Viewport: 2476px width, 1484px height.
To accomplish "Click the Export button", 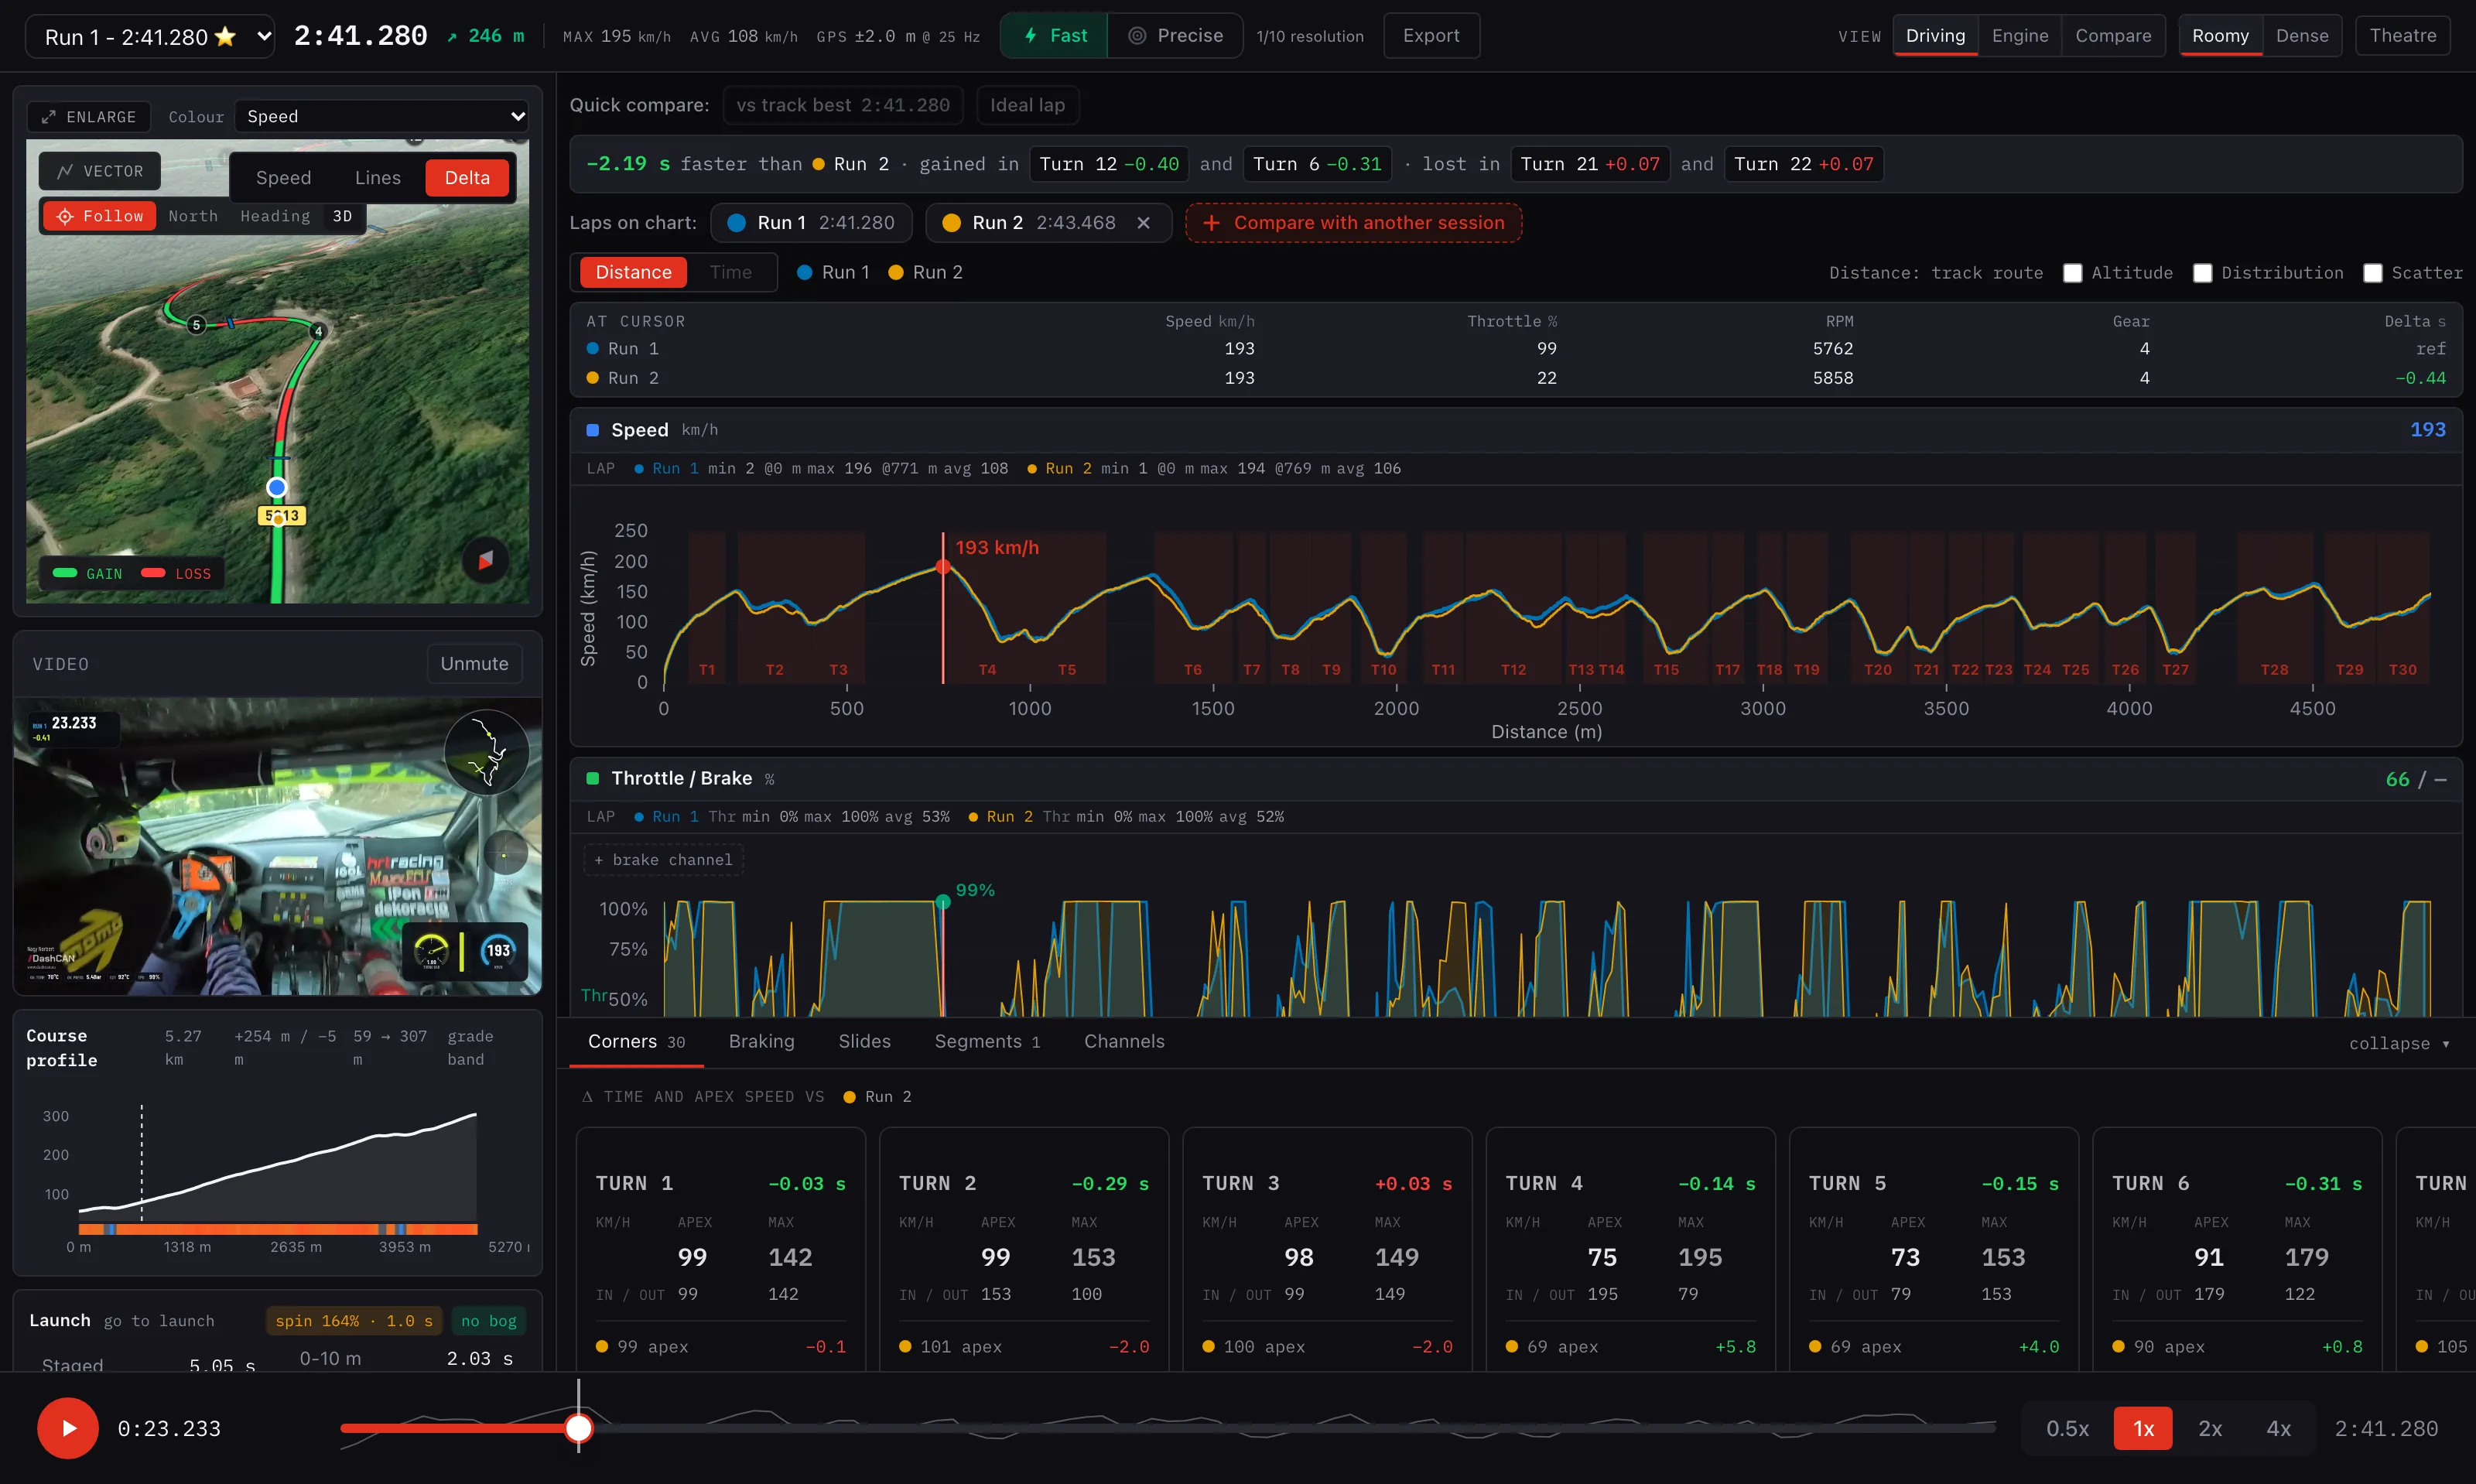I will click(x=1431, y=36).
